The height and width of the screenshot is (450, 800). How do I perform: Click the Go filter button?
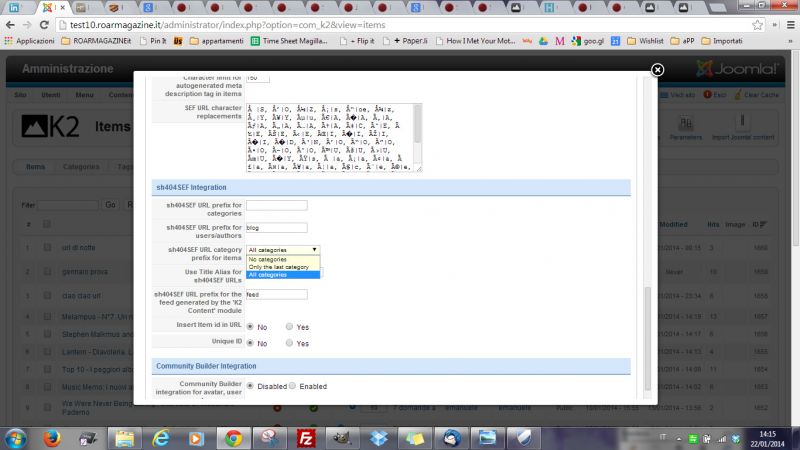[110, 205]
